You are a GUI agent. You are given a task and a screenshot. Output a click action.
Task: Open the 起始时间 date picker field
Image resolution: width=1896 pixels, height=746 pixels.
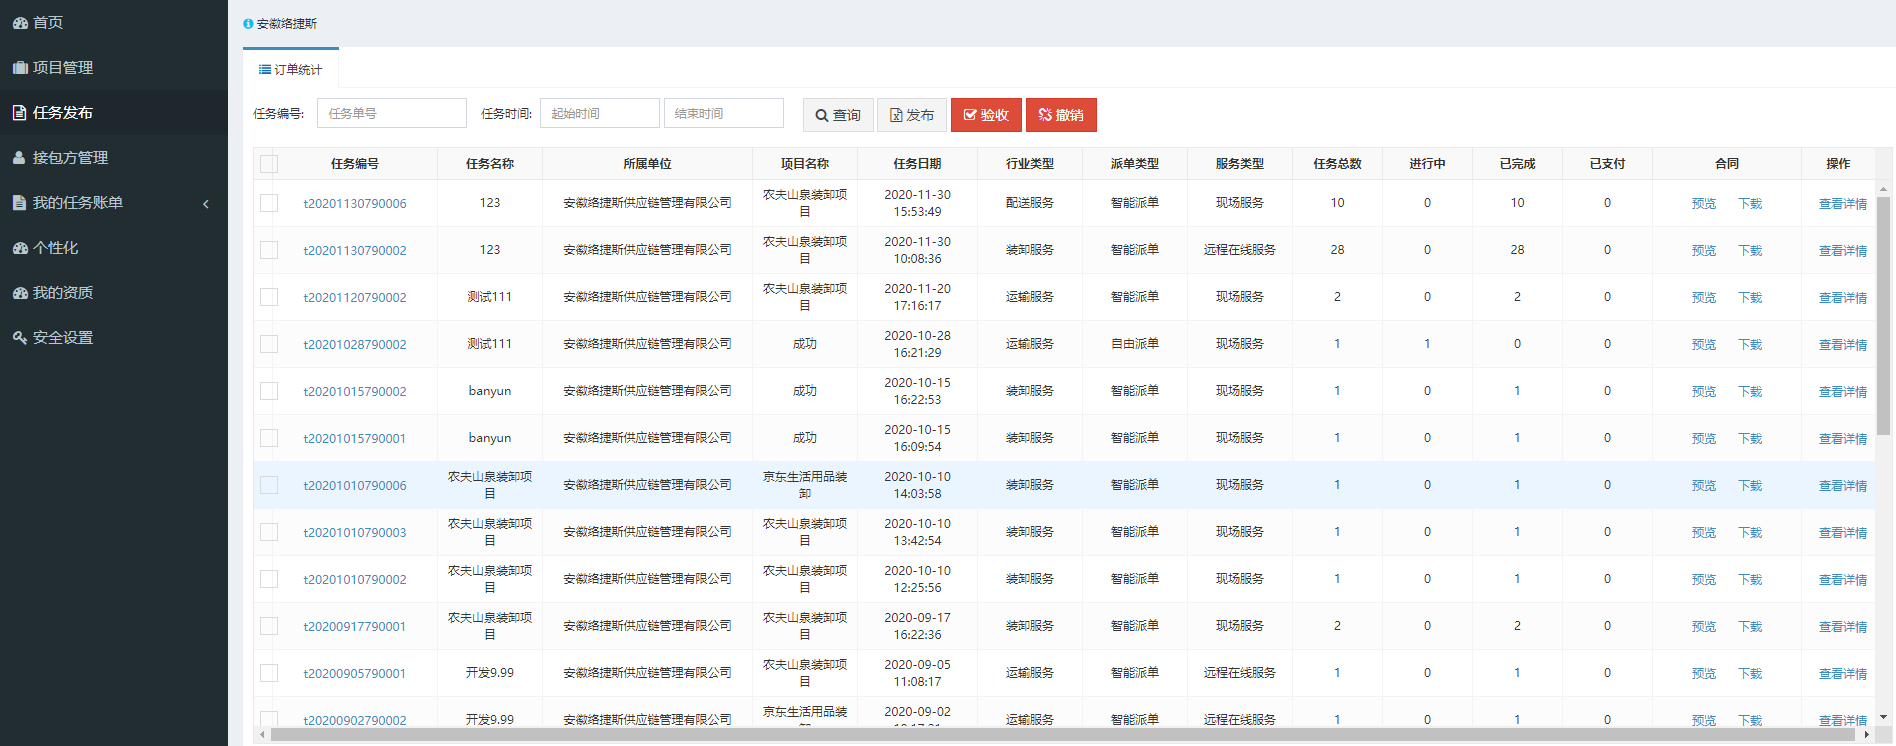point(599,114)
